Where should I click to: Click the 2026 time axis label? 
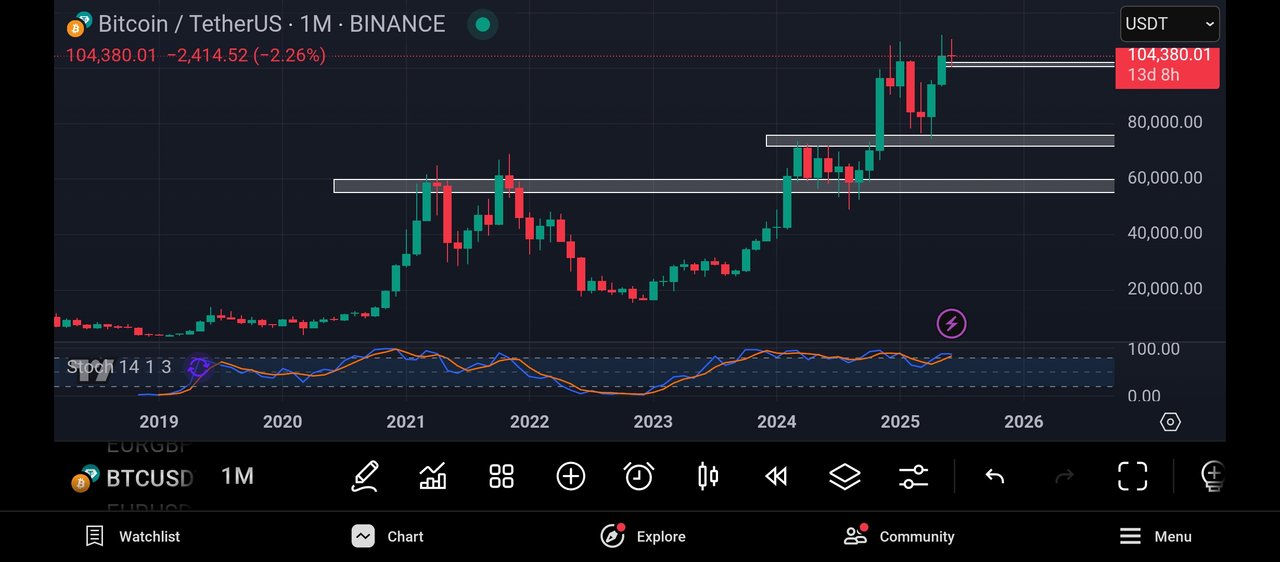(1024, 422)
